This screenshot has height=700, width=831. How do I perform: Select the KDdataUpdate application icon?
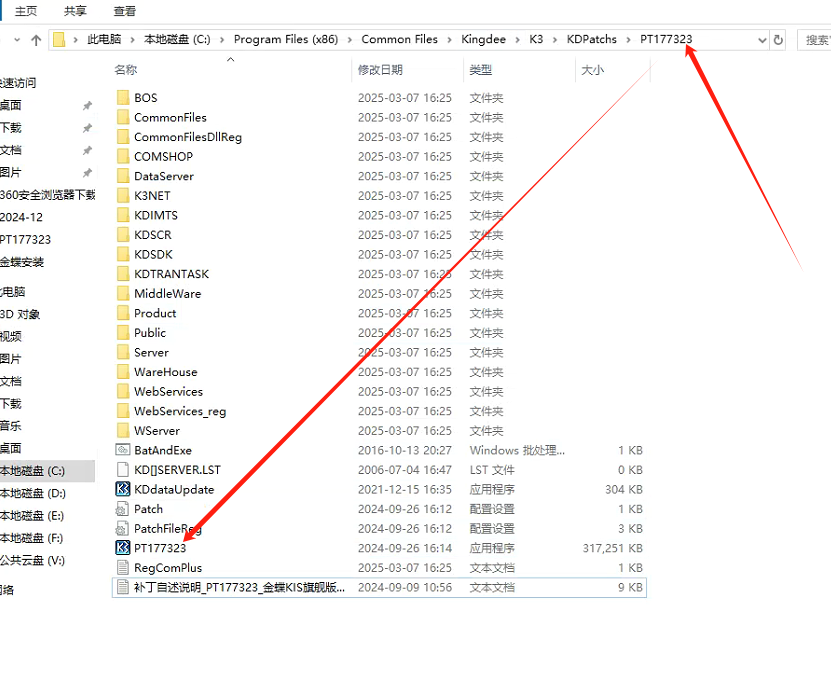click(x=123, y=489)
